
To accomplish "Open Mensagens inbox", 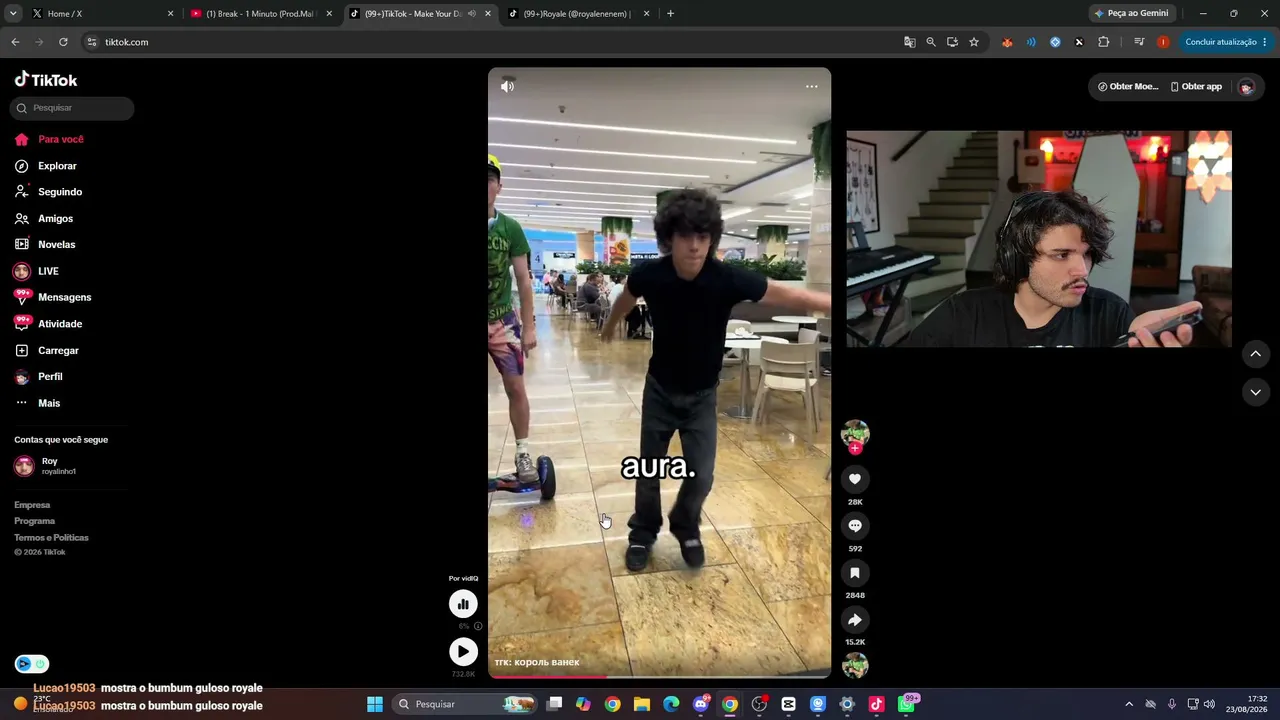I will [53, 298].
